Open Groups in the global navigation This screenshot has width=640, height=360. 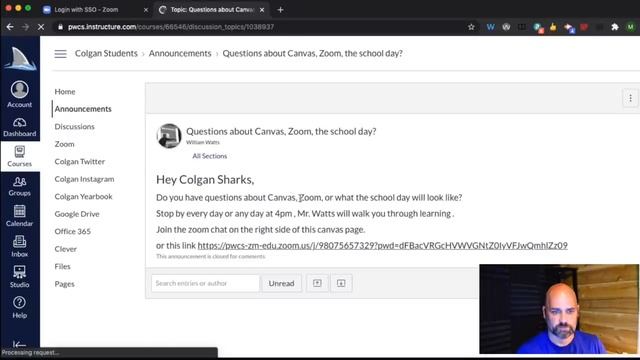(x=20, y=186)
